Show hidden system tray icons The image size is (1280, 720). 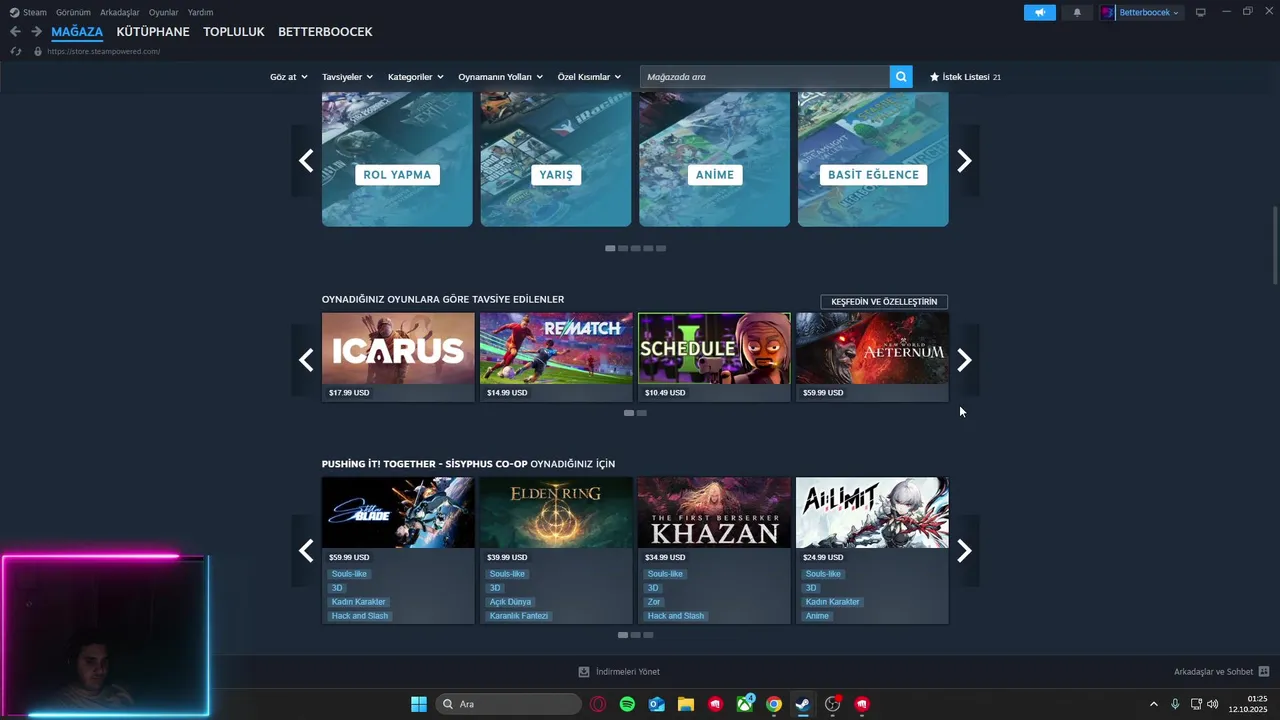pyautogui.click(x=1153, y=704)
